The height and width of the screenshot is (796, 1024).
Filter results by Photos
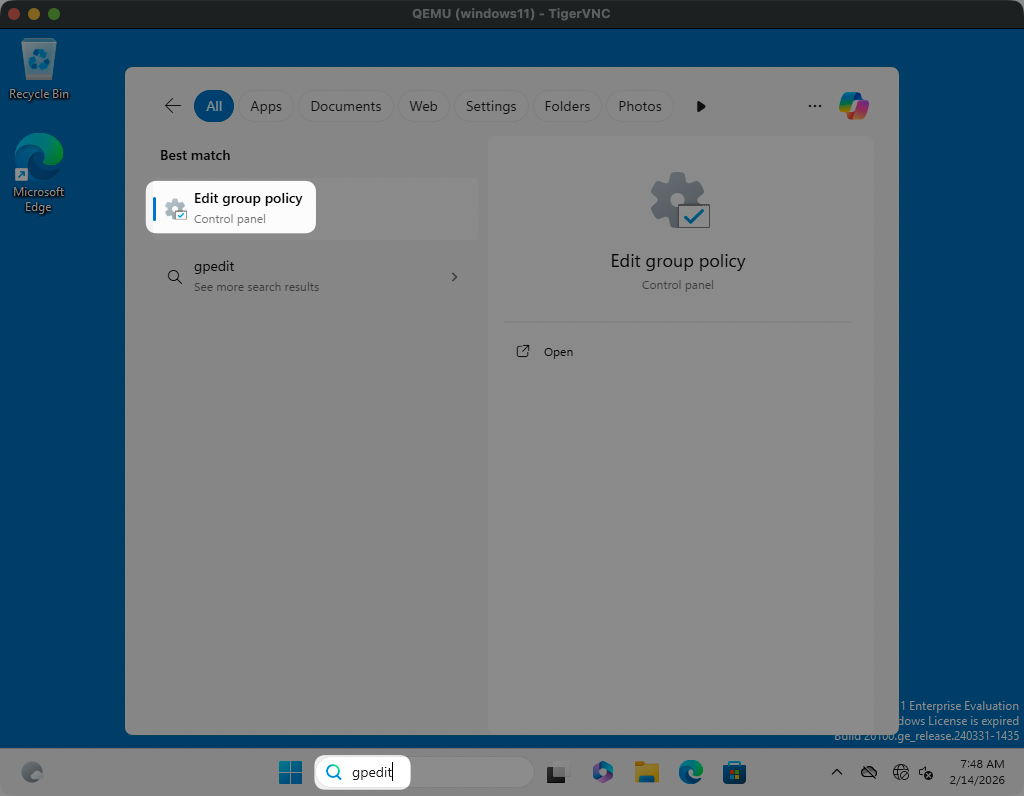[640, 106]
